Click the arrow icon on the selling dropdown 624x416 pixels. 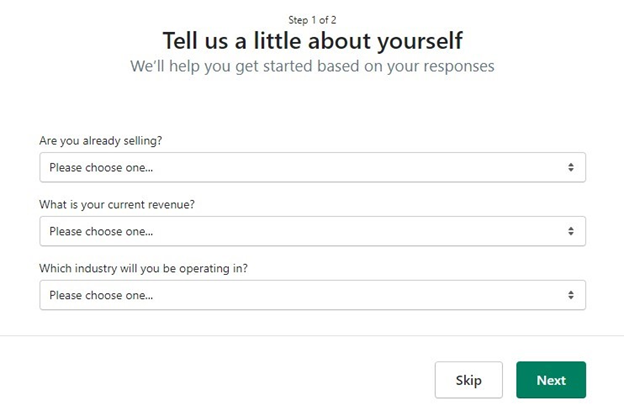(570, 167)
